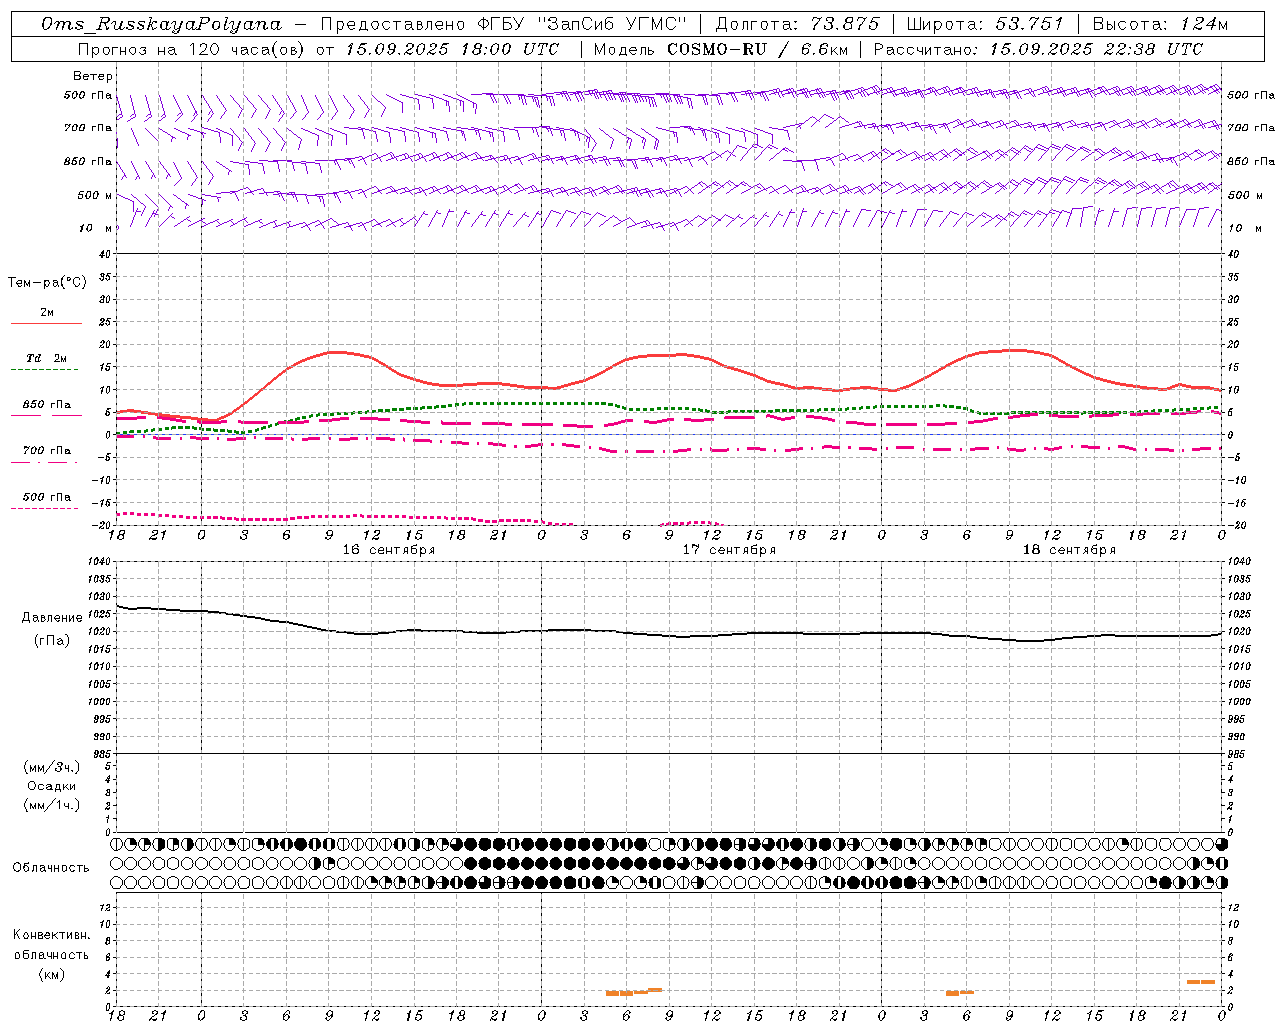Click the 'Облачность' cloudiness row label

pyautogui.click(x=51, y=868)
